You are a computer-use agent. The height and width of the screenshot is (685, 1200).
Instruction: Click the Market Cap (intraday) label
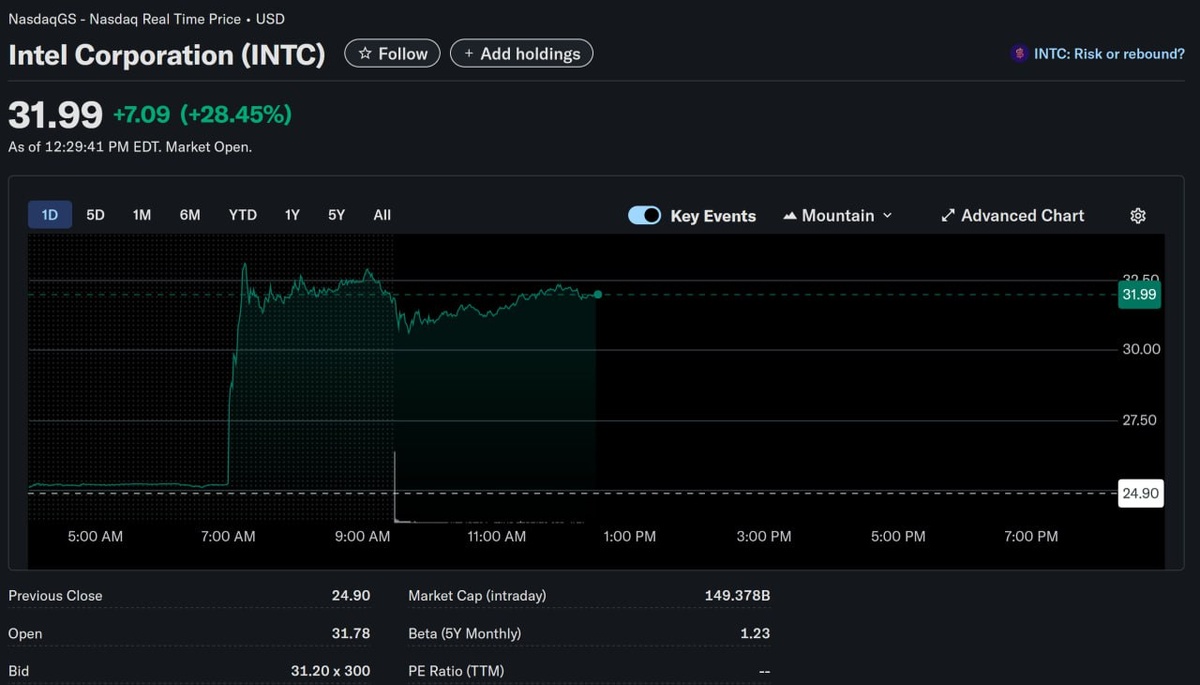pyautogui.click(x=477, y=596)
